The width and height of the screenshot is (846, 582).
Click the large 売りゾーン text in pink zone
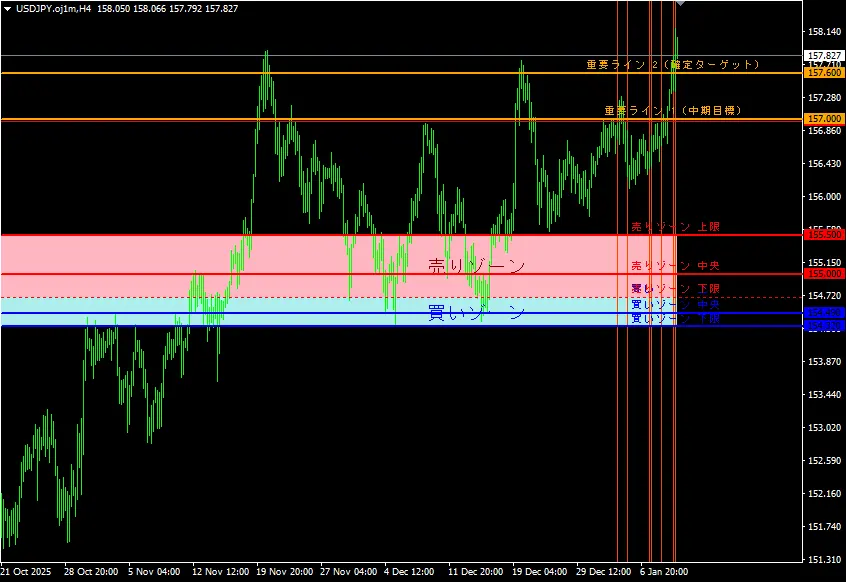(x=476, y=266)
